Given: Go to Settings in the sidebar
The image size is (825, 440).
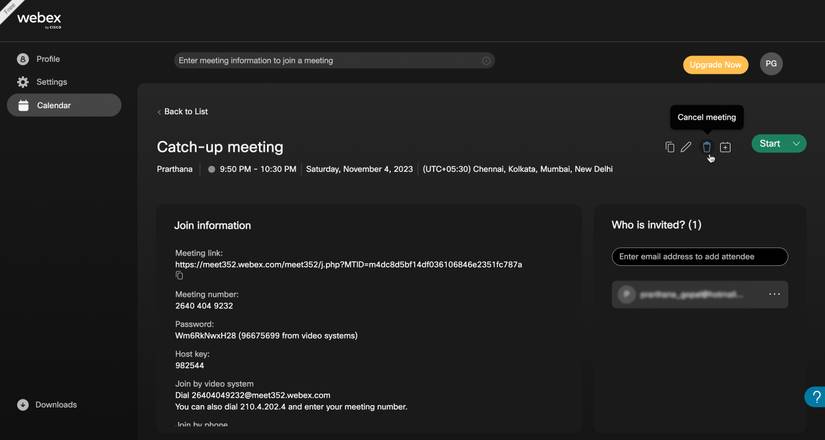Looking at the screenshot, I should (x=51, y=82).
